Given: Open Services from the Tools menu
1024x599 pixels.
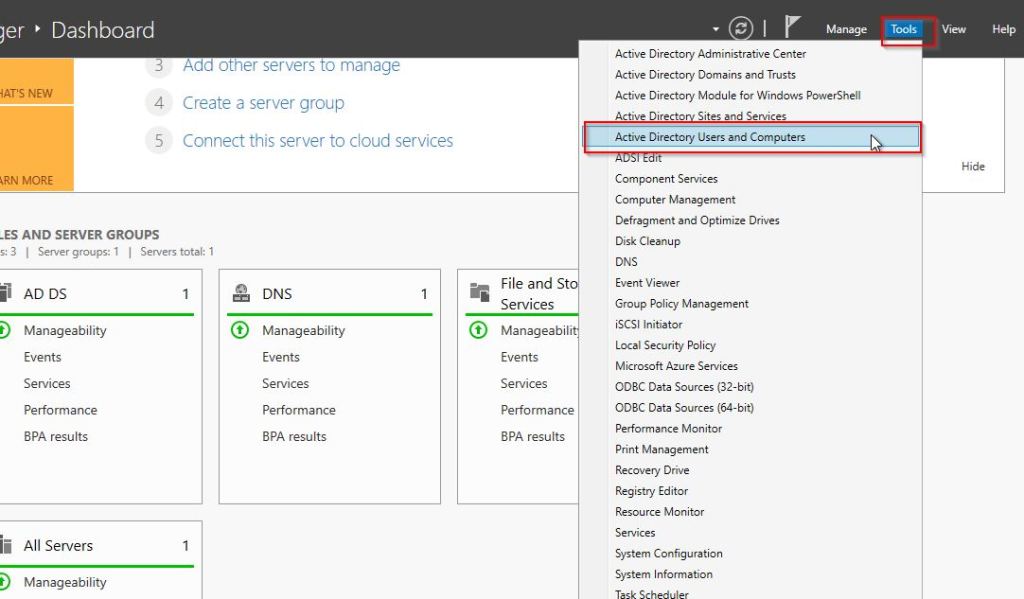Looking at the screenshot, I should 635,533.
